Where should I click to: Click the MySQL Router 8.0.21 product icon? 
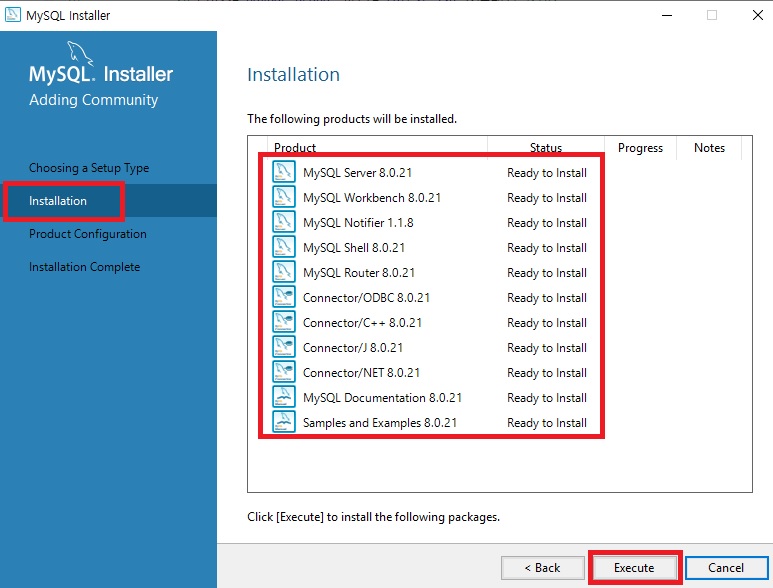(284, 272)
